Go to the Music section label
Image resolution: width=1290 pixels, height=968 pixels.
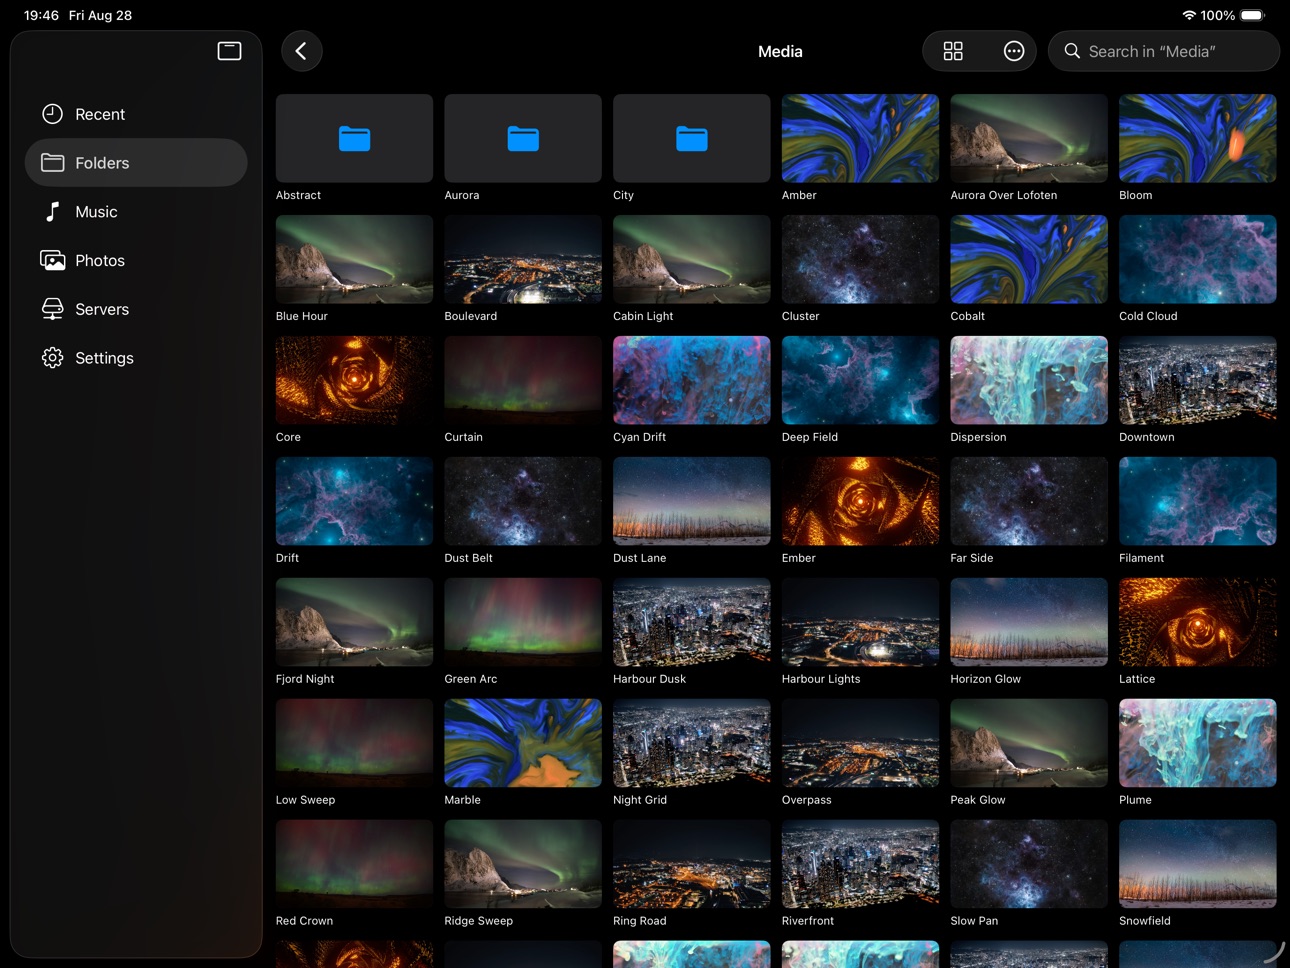[96, 211]
